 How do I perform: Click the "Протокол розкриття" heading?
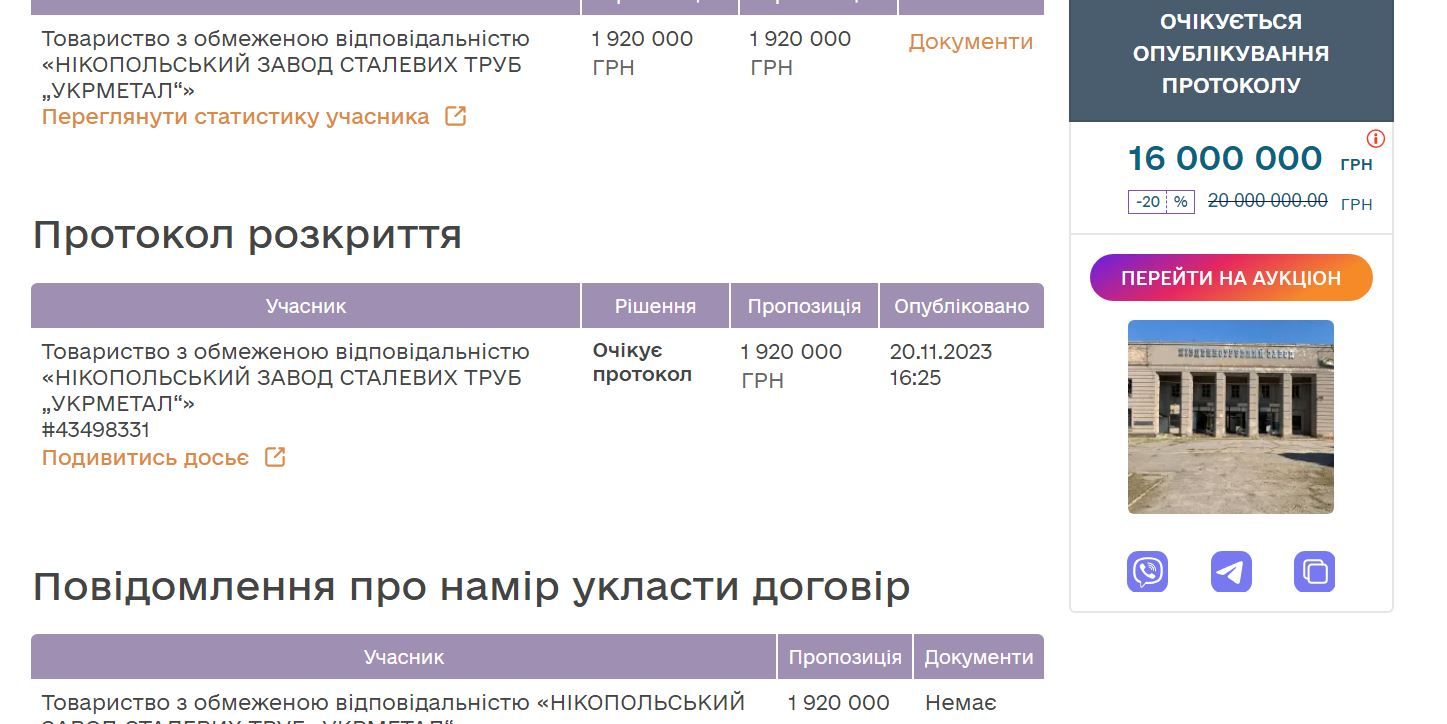[247, 235]
